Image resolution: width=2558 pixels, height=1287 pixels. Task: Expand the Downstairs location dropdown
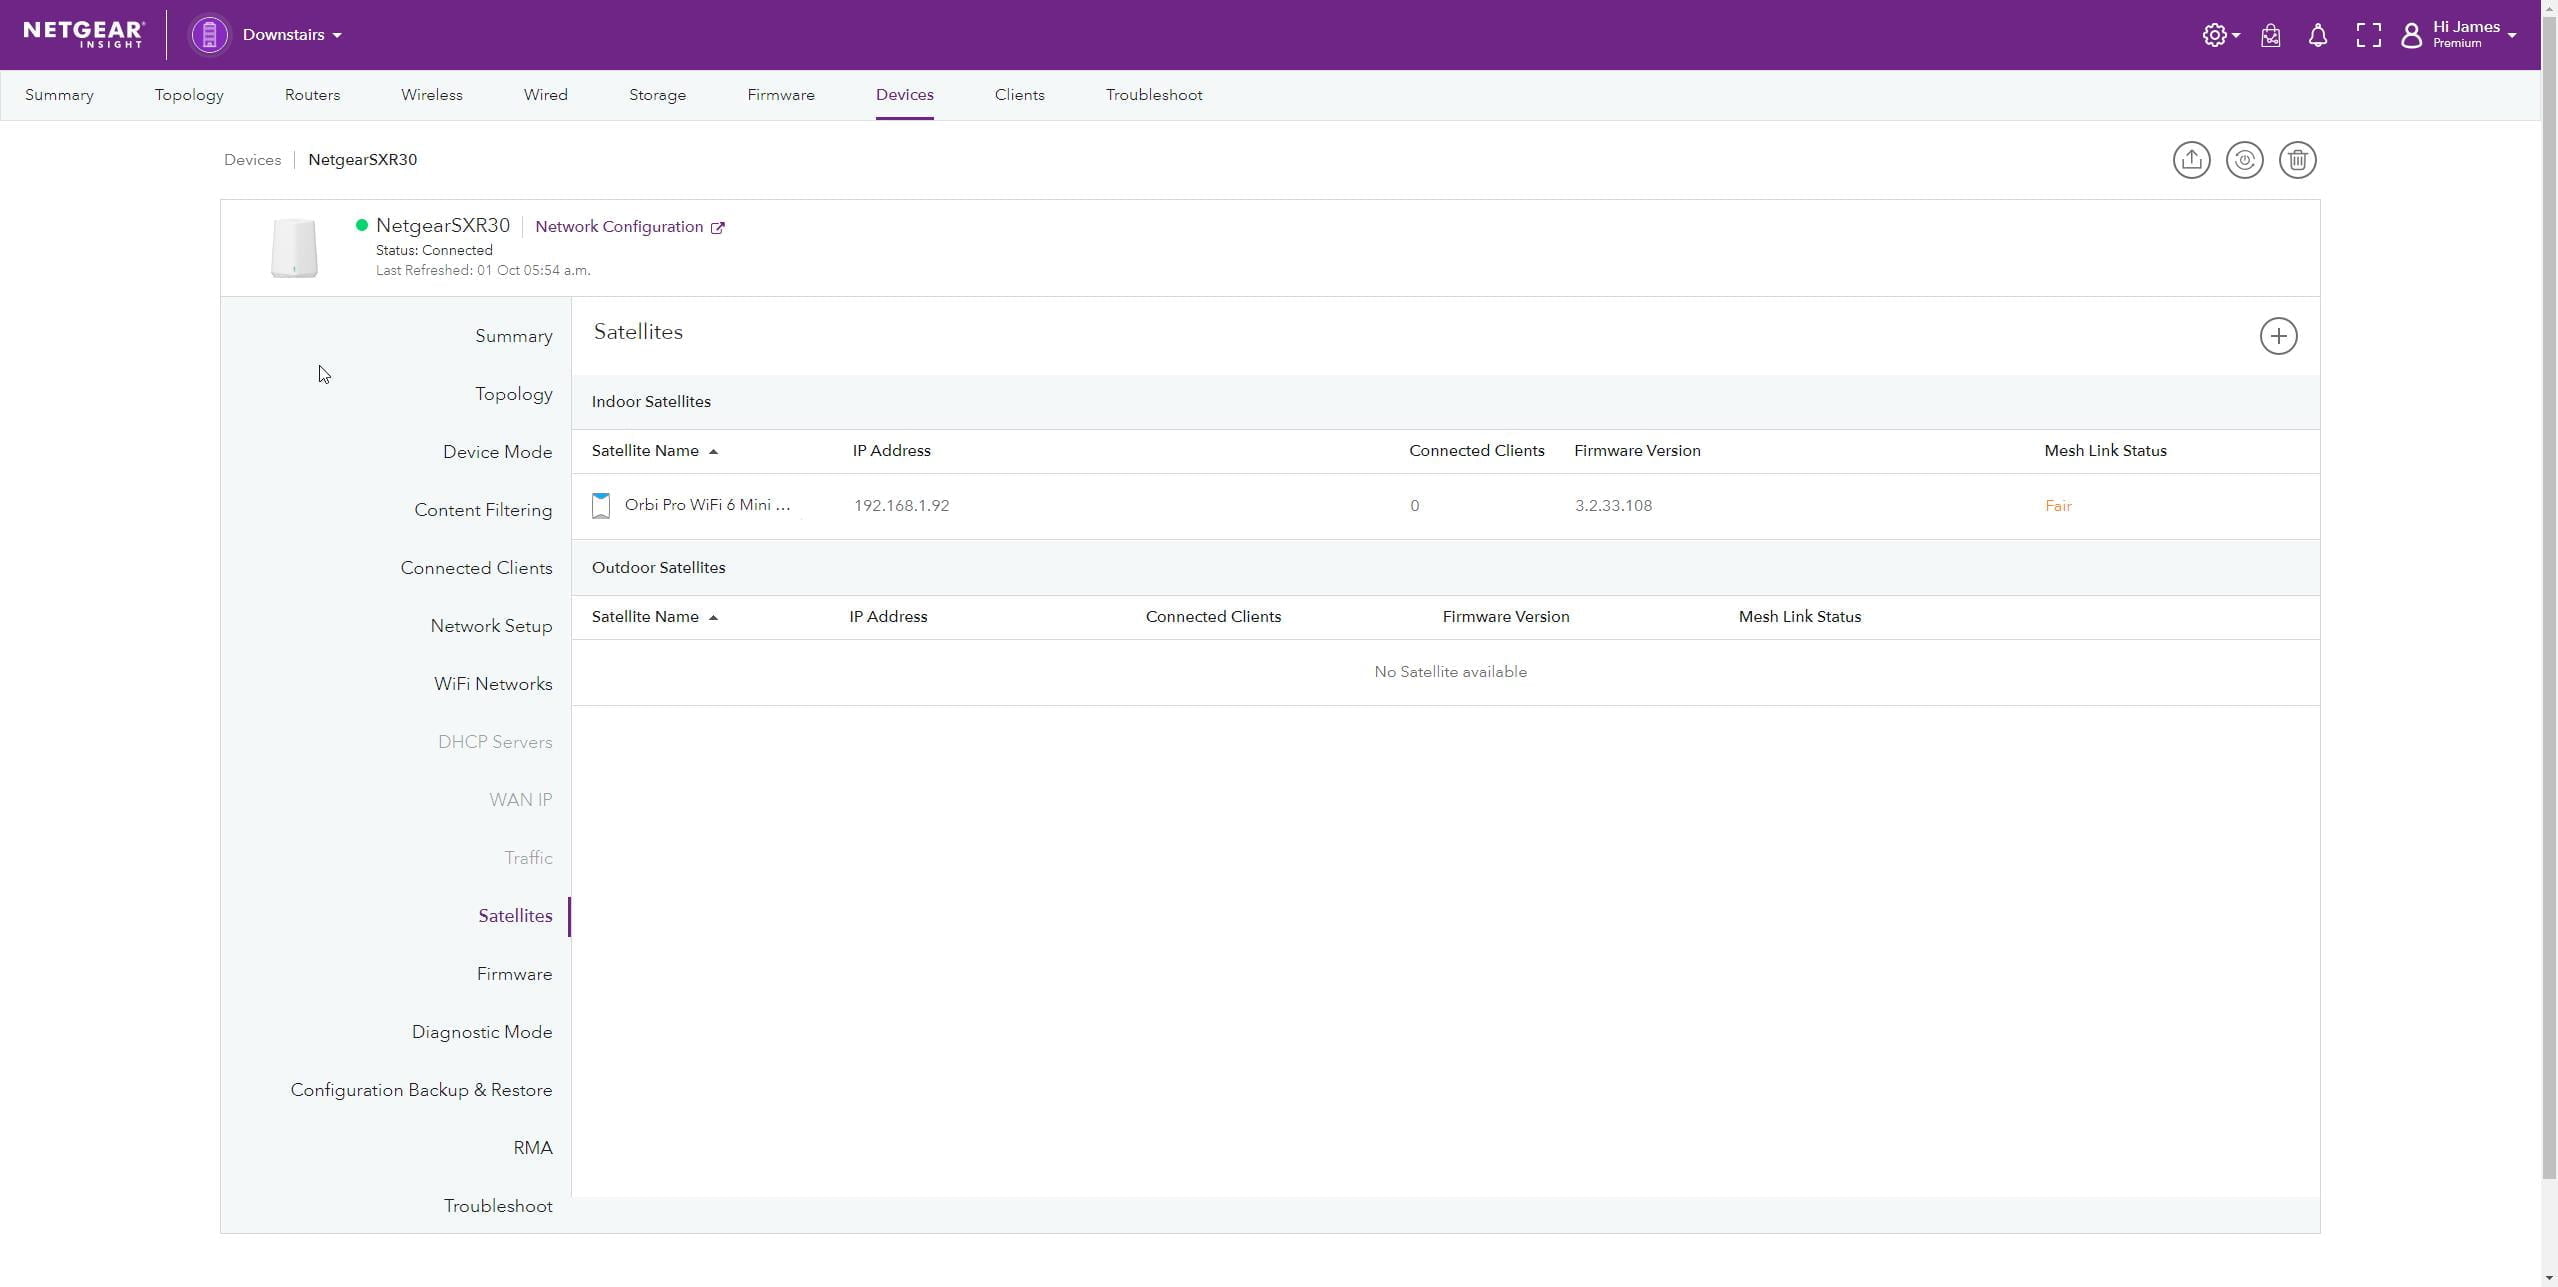pyautogui.click(x=291, y=35)
